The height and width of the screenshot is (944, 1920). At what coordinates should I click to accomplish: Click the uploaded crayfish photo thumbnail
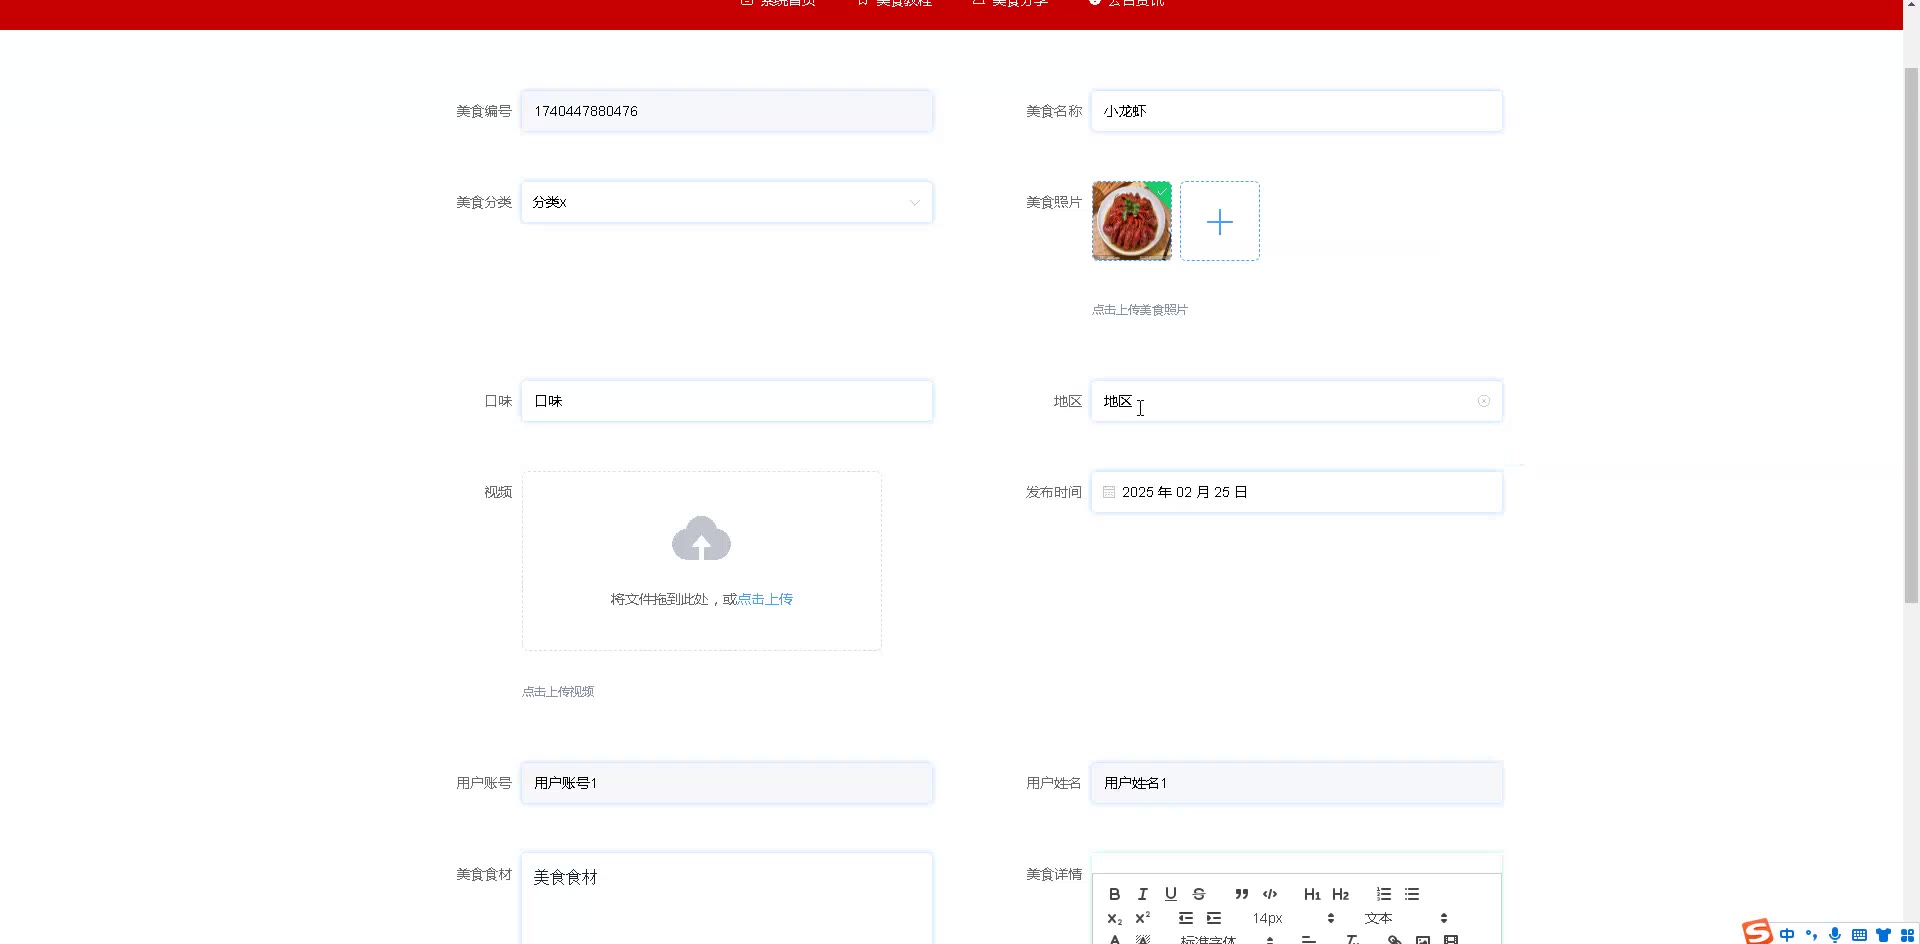pyautogui.click(x=1132, y=222)
